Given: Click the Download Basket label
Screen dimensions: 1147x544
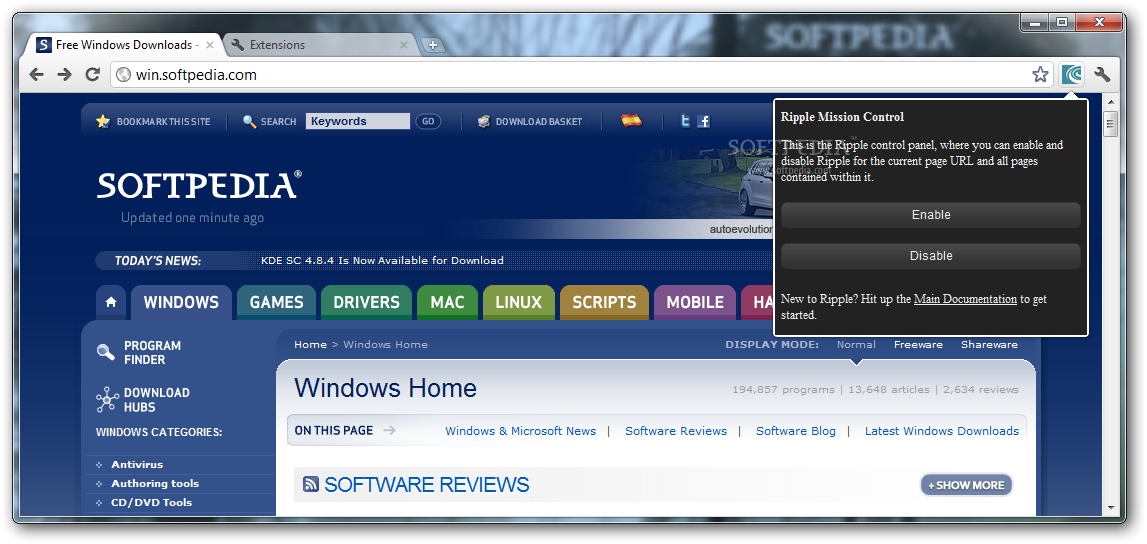Looking at the screenshot, I should coord(539,121).
